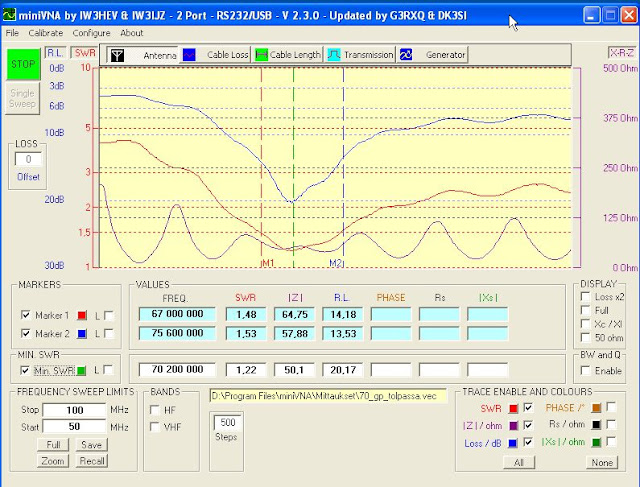The image size is (640, 487).
Task: Click the Start frequency field
Action: pos(74,427)
